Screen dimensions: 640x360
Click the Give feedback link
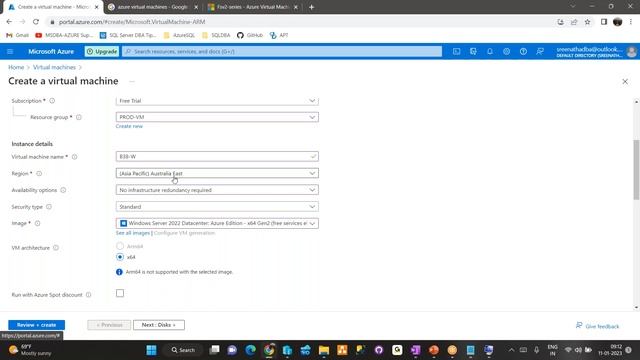(x=597, y=326)
